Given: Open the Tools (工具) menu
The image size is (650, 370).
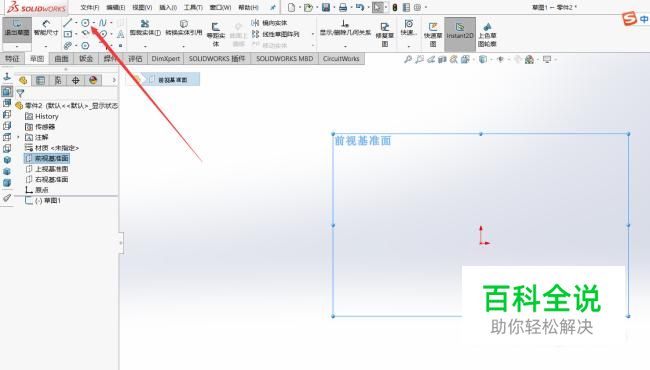Looking at the screenshot, I should pyautogui.click(x=194, y=7).
